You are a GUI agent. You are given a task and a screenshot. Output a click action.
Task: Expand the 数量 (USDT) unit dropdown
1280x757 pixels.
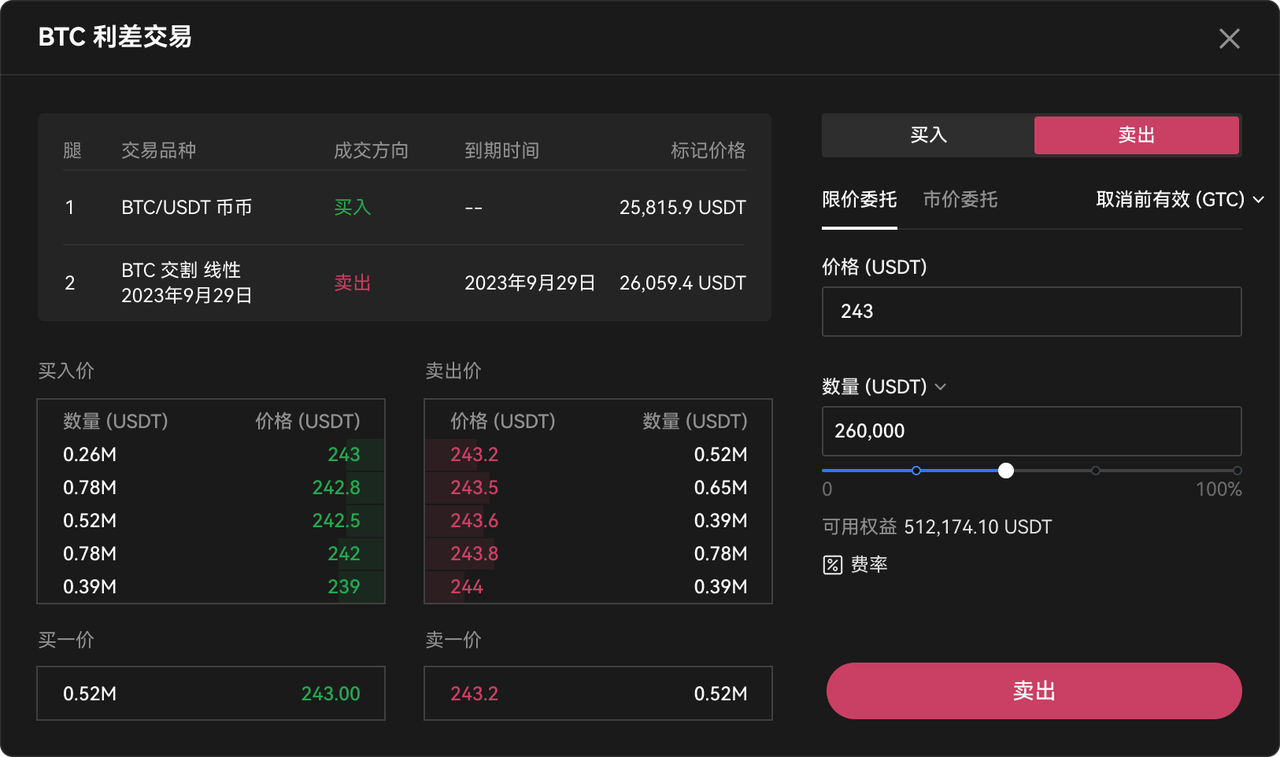point(940,387)
